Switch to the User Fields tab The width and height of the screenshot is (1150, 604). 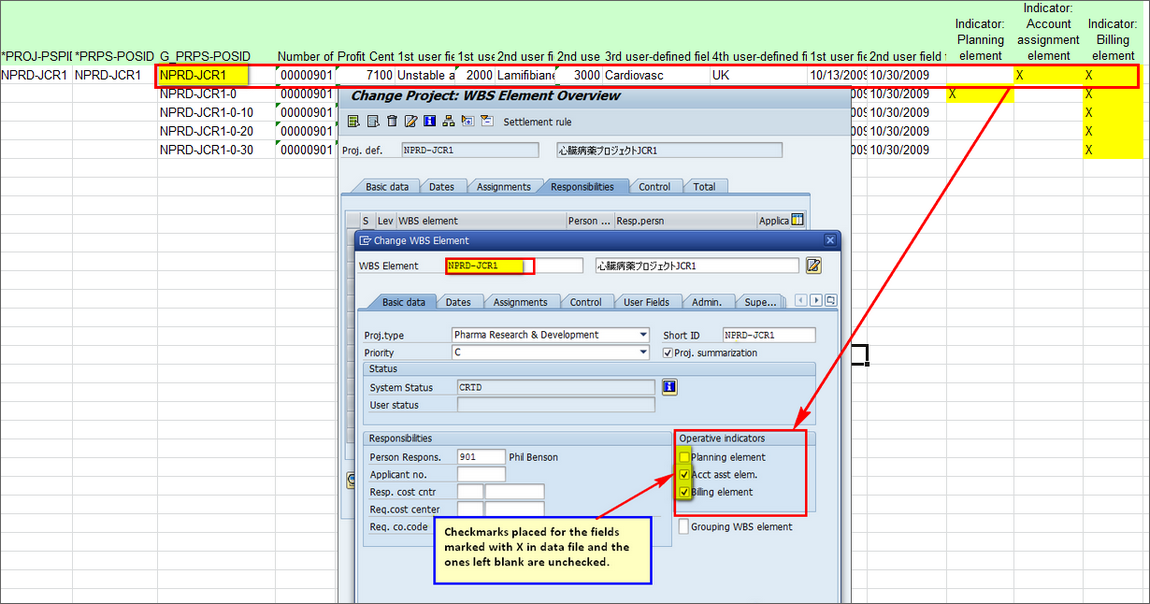pyautogui.click(x=646, y=302)
